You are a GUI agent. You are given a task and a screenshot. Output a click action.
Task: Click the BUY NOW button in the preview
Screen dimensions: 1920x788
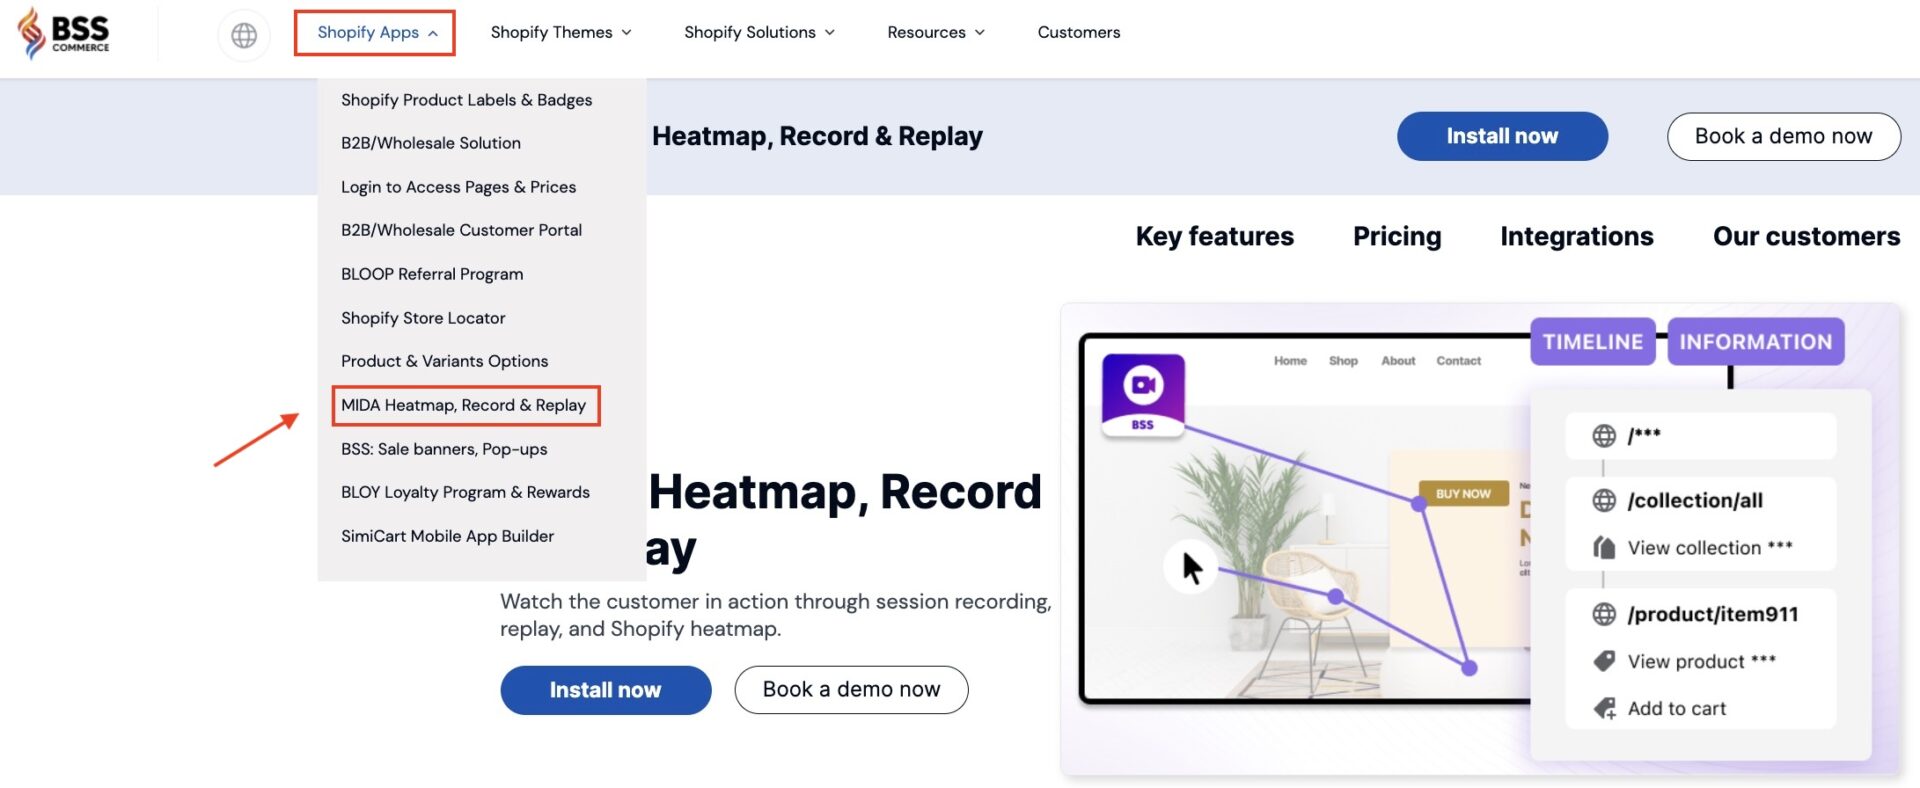click(x=1463, y=493)
